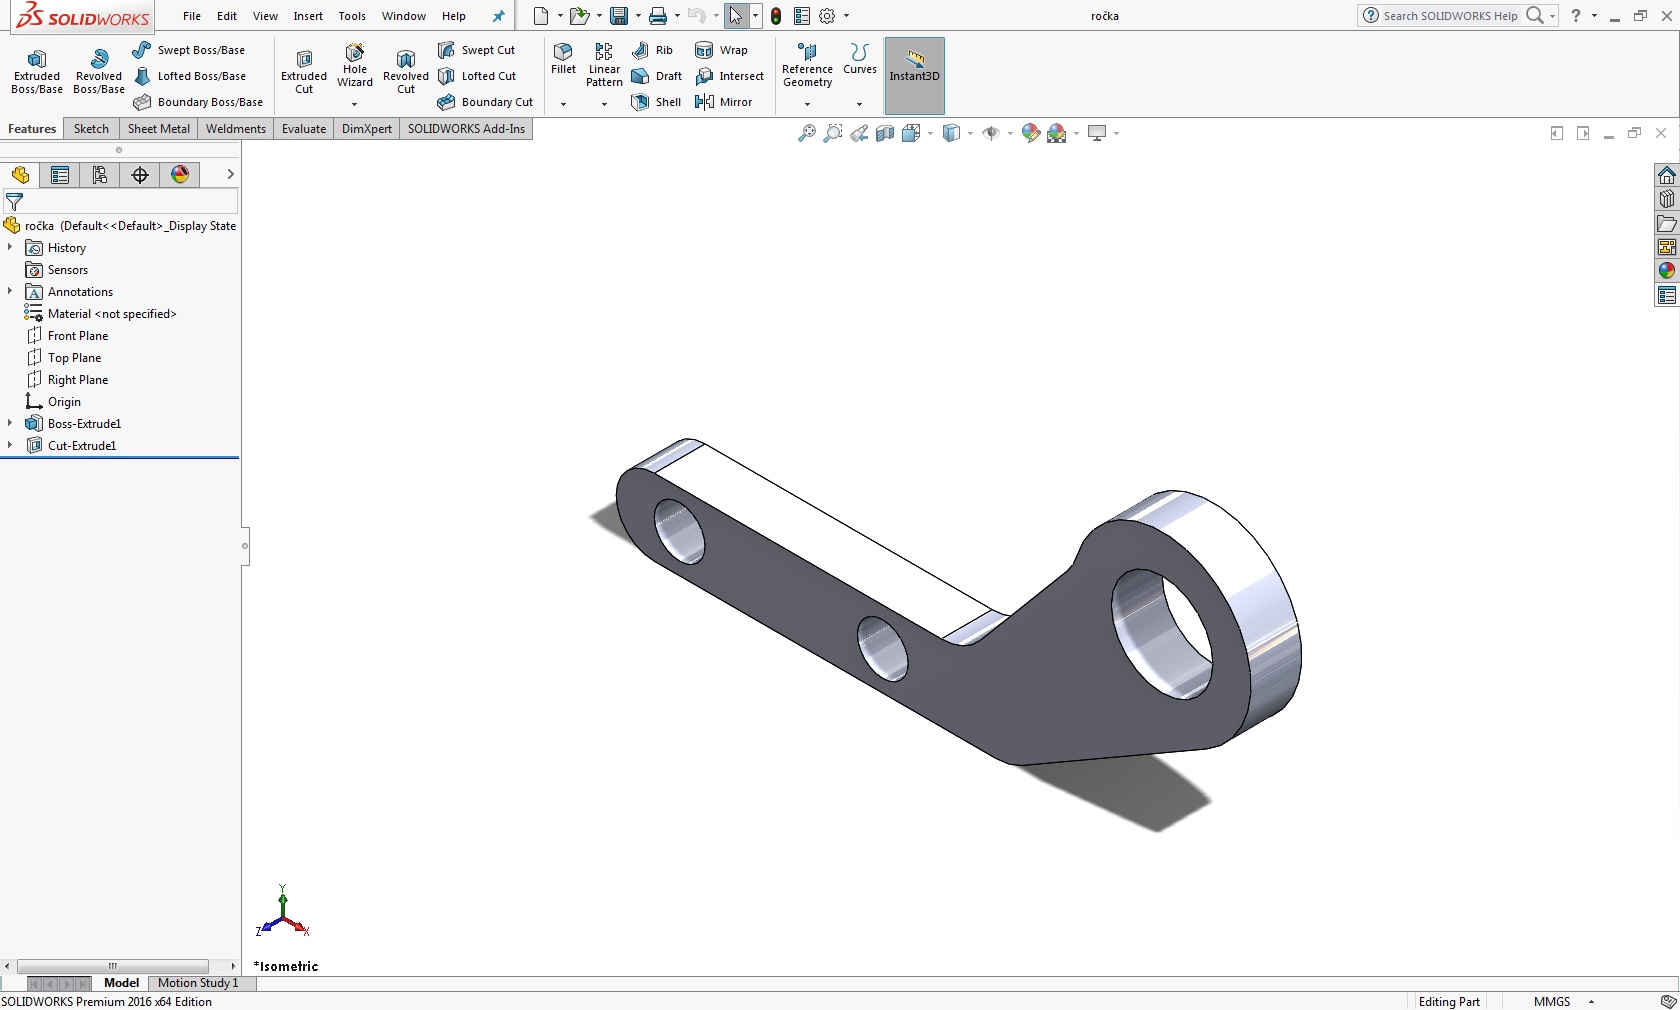Switch to the ConfigurationManager tab
The height and width of the screenshot is (1010, 1680).
100,175
